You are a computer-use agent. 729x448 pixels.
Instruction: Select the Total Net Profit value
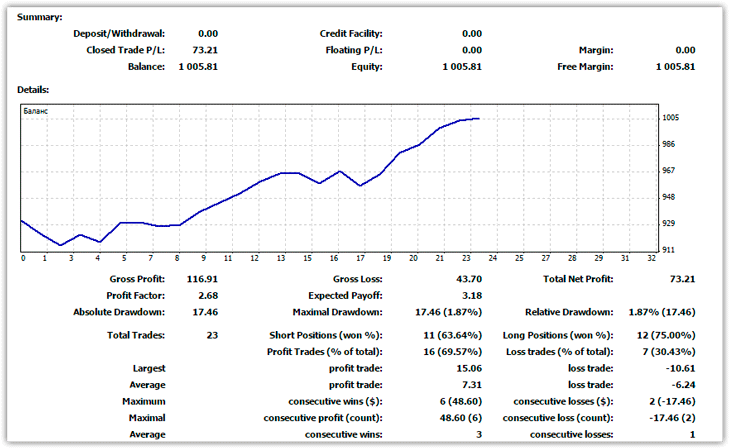click(x=682, y=279)
